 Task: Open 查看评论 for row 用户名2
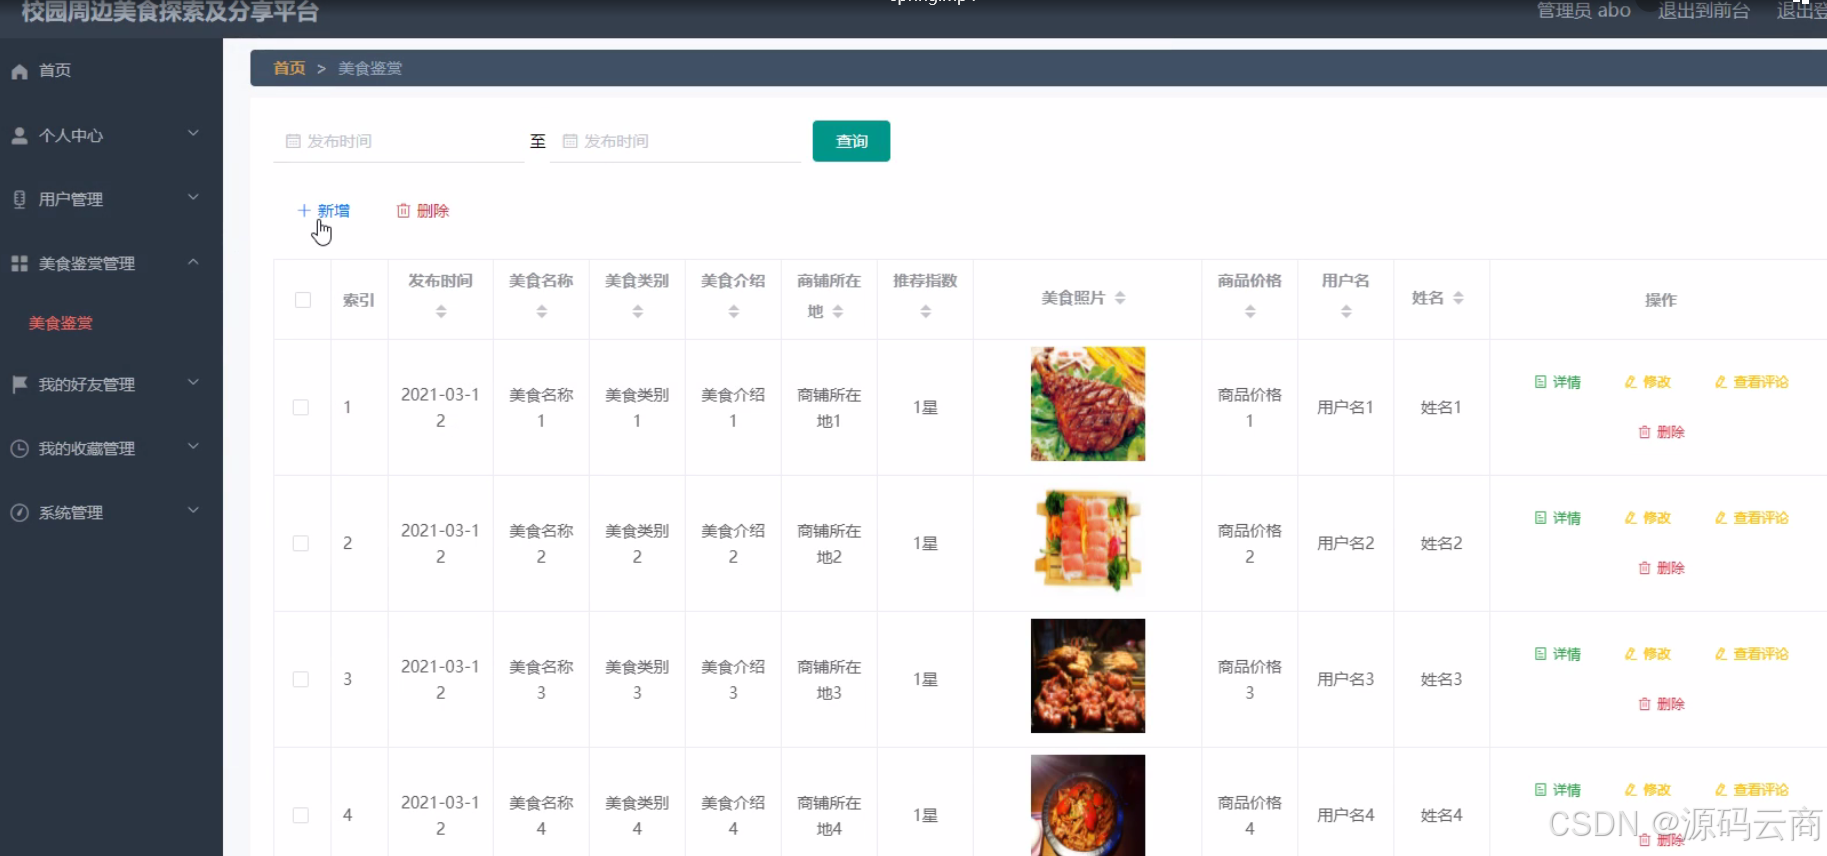1751,518
